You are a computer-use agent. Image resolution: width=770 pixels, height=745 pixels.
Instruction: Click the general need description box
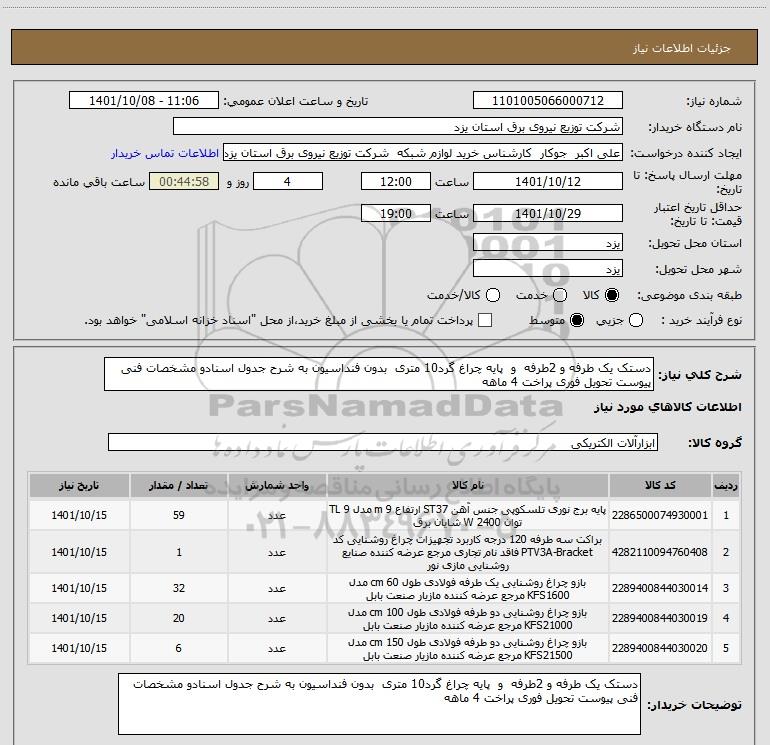pyautogui.click(x=379, y=375)
